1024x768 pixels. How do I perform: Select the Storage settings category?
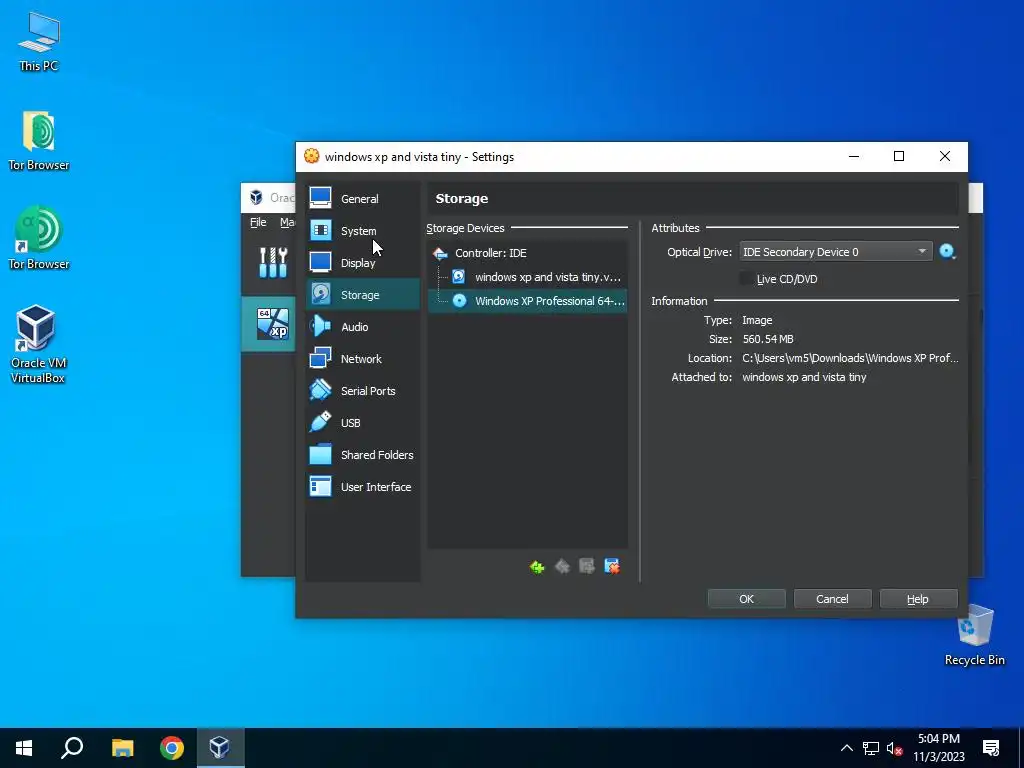point(362,295)
